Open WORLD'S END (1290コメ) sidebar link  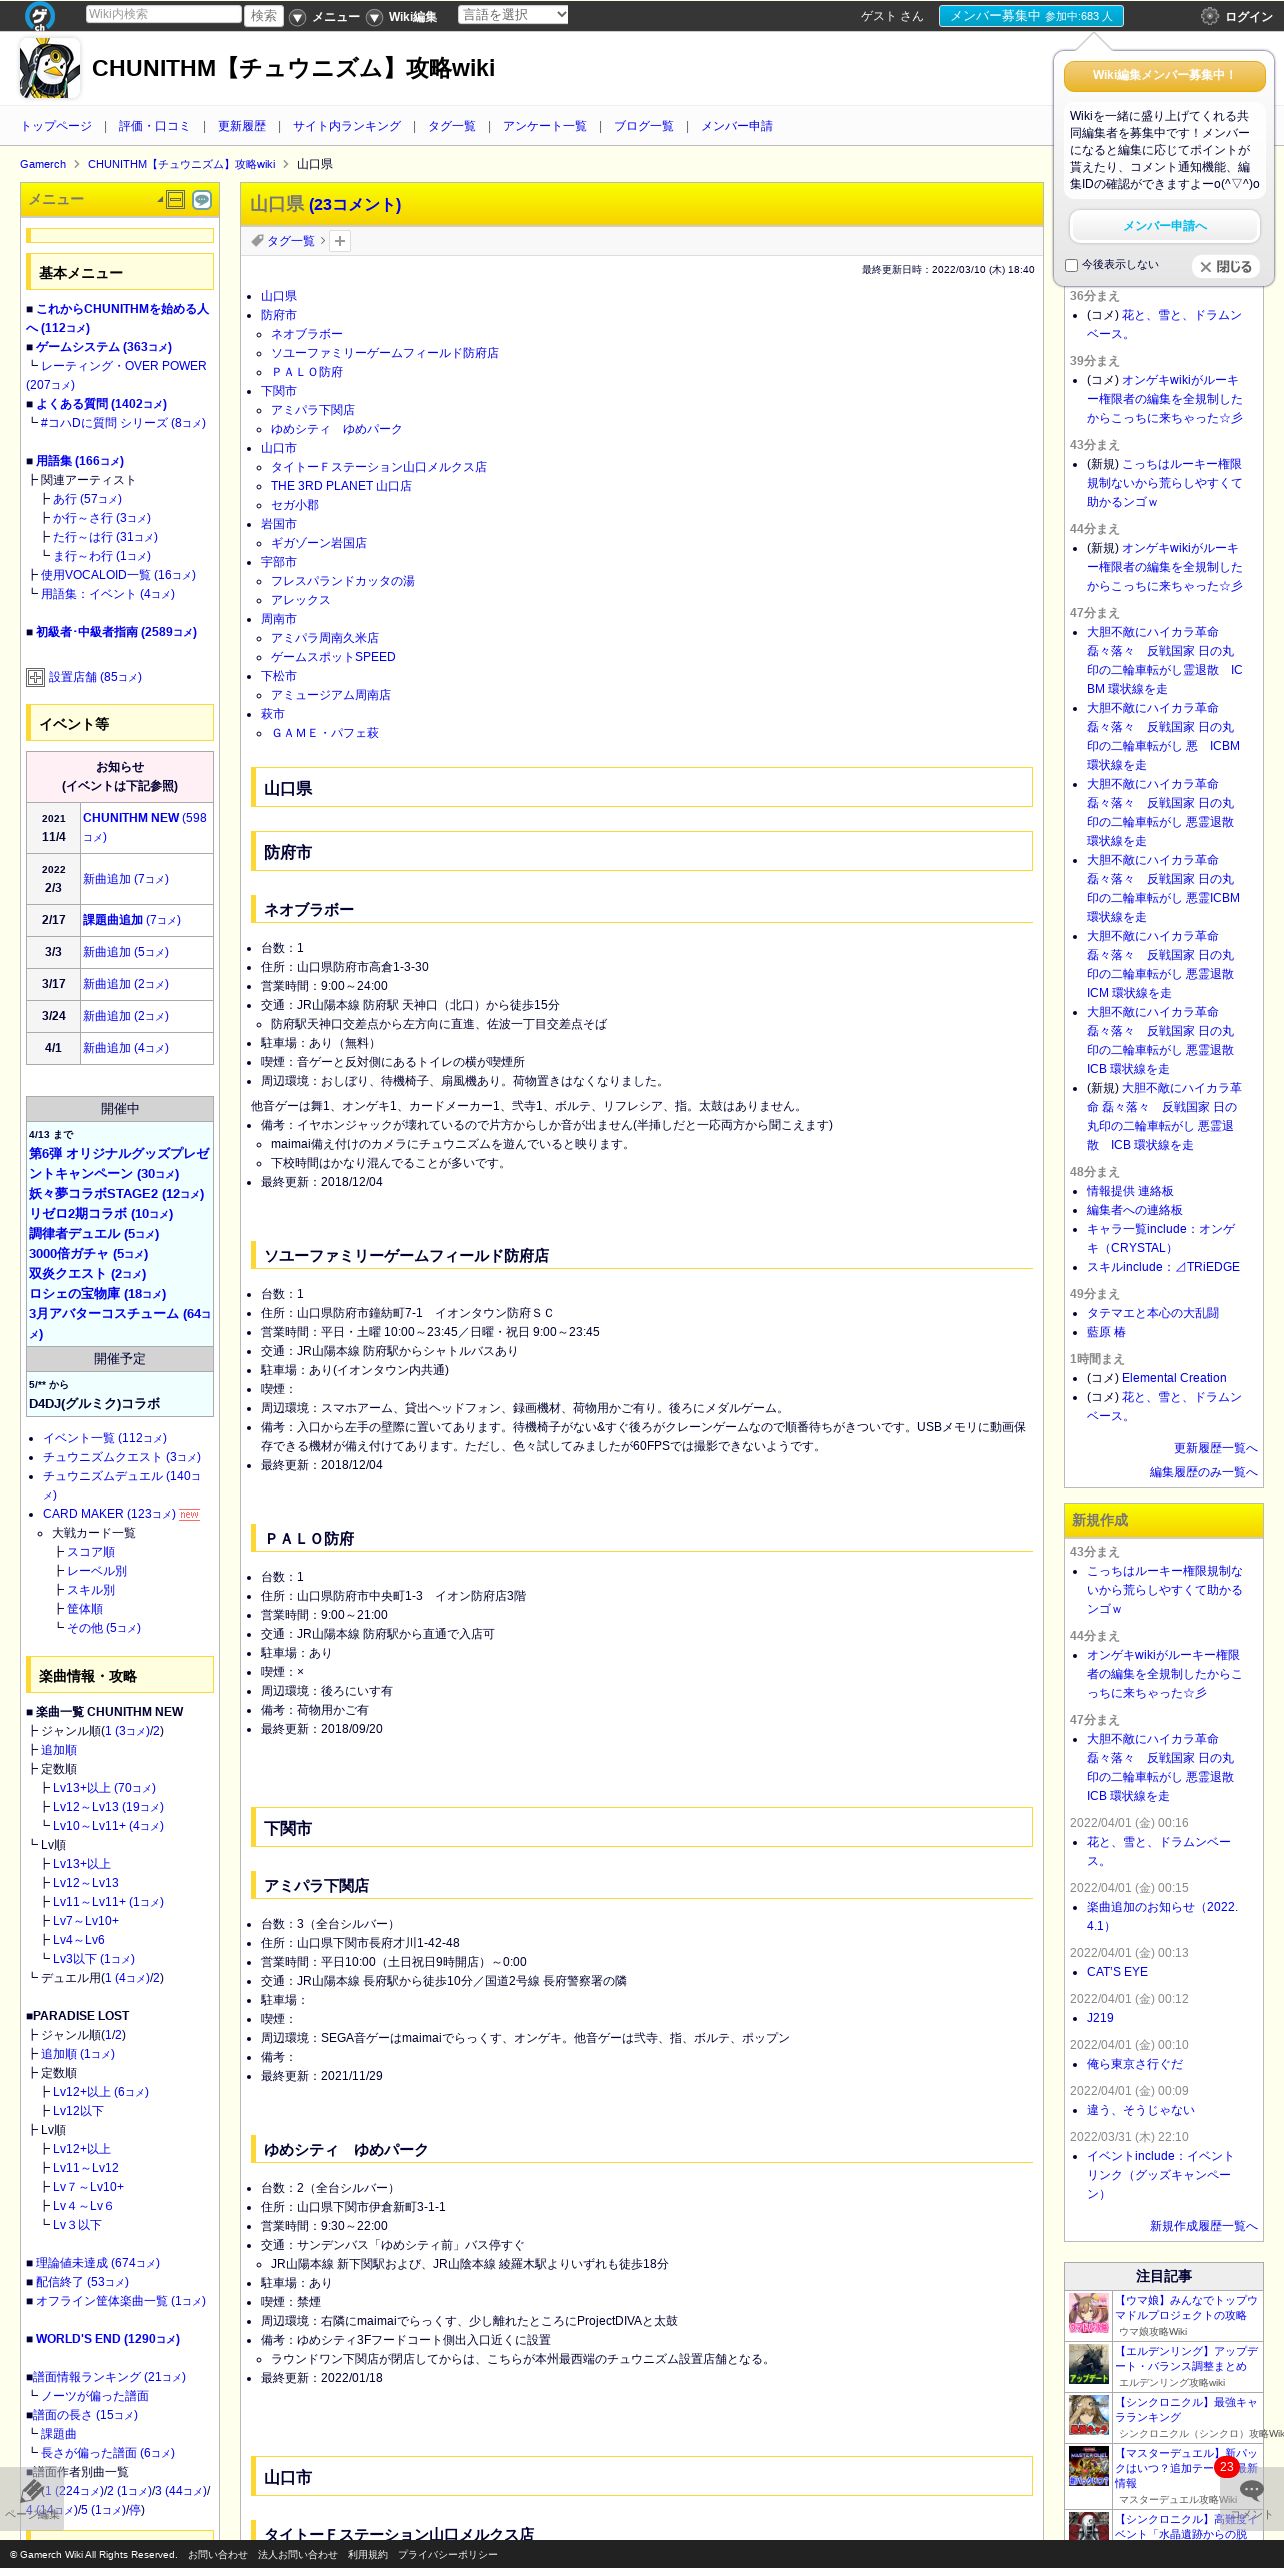pos(108,2339)
